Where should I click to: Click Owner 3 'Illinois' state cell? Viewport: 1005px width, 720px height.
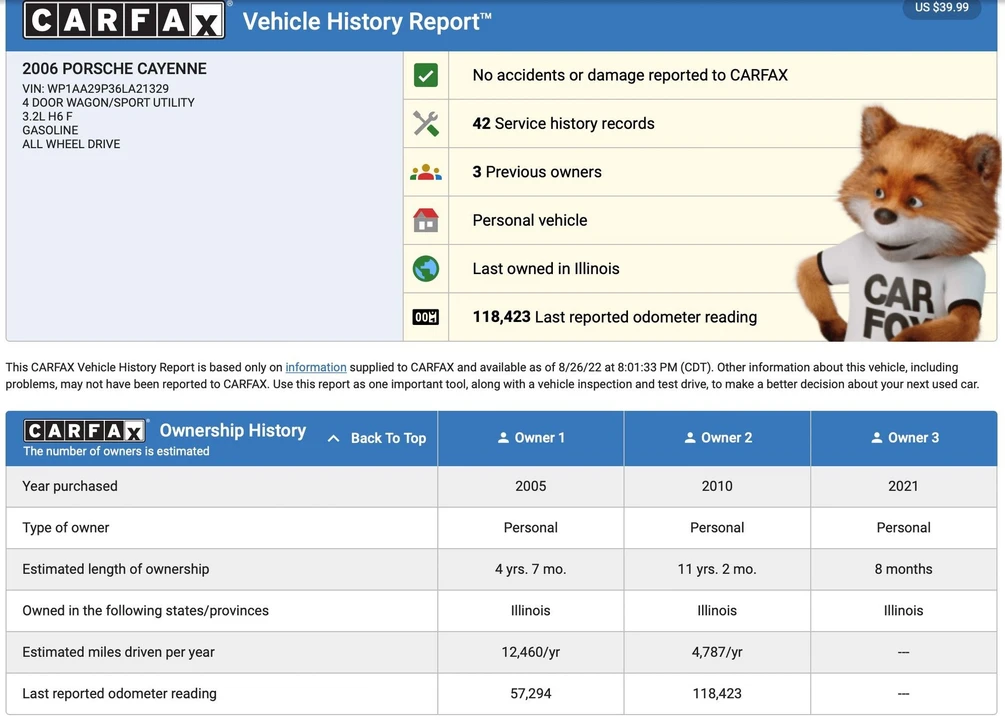click(904, 610)
